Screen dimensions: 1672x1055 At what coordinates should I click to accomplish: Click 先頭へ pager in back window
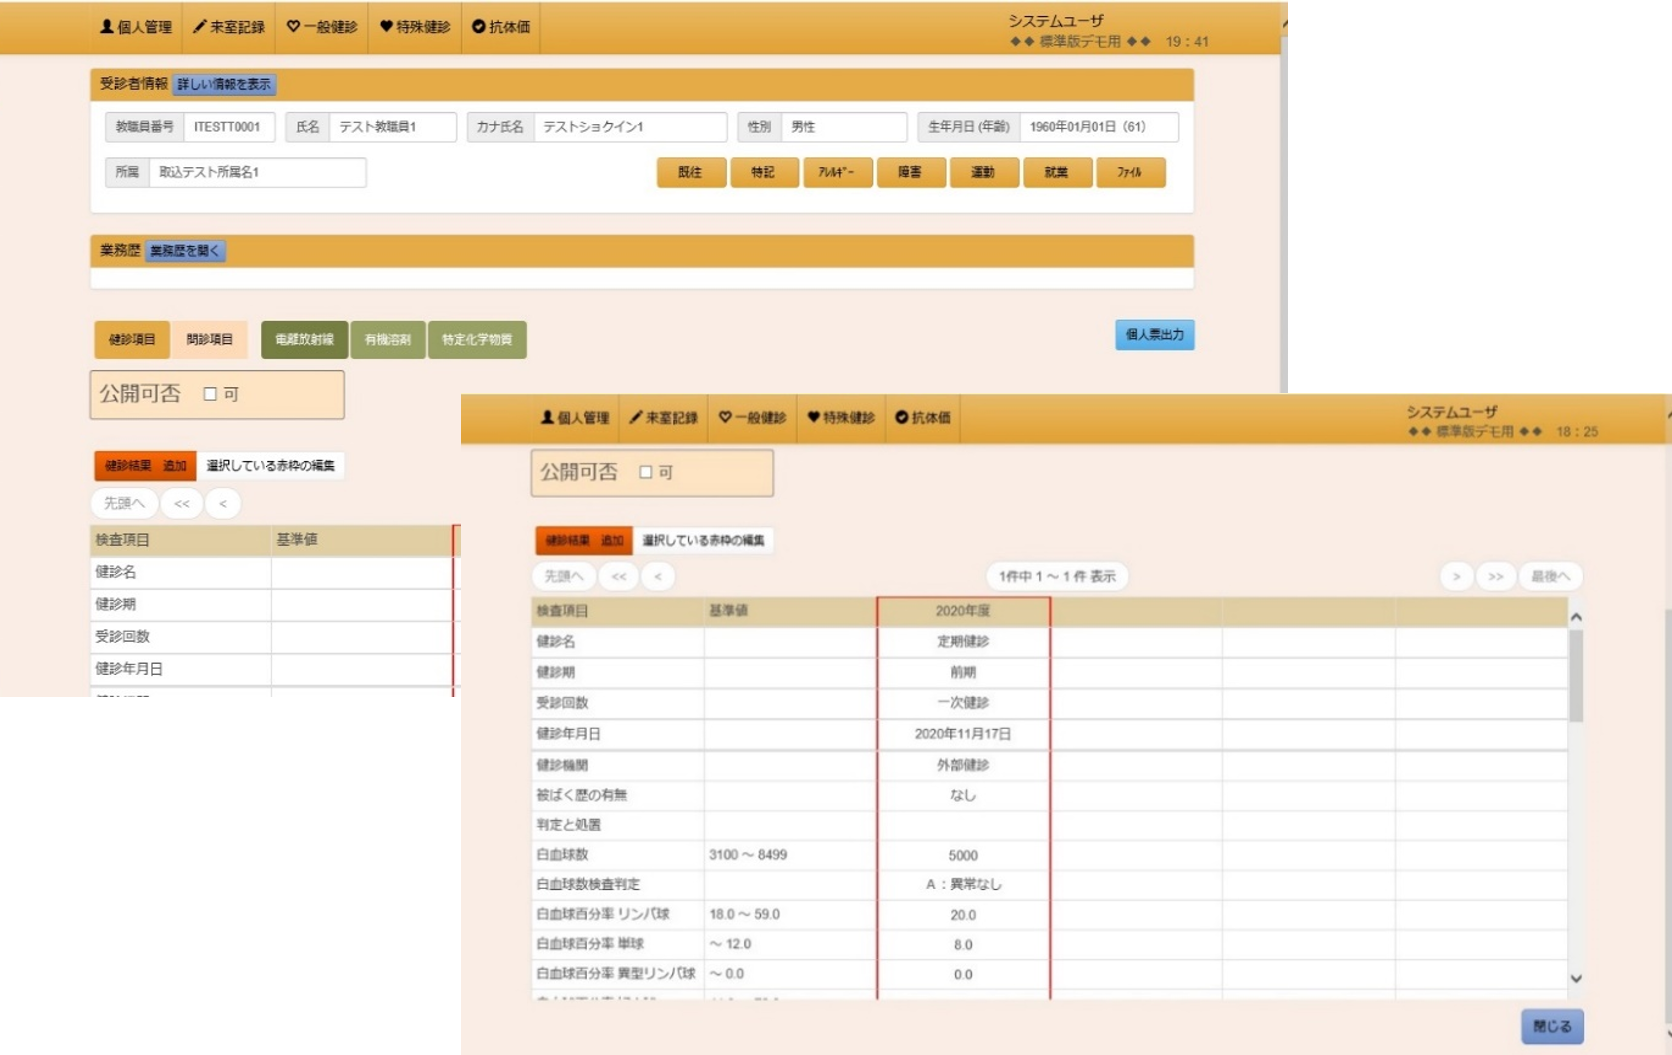tap(125, 504)
